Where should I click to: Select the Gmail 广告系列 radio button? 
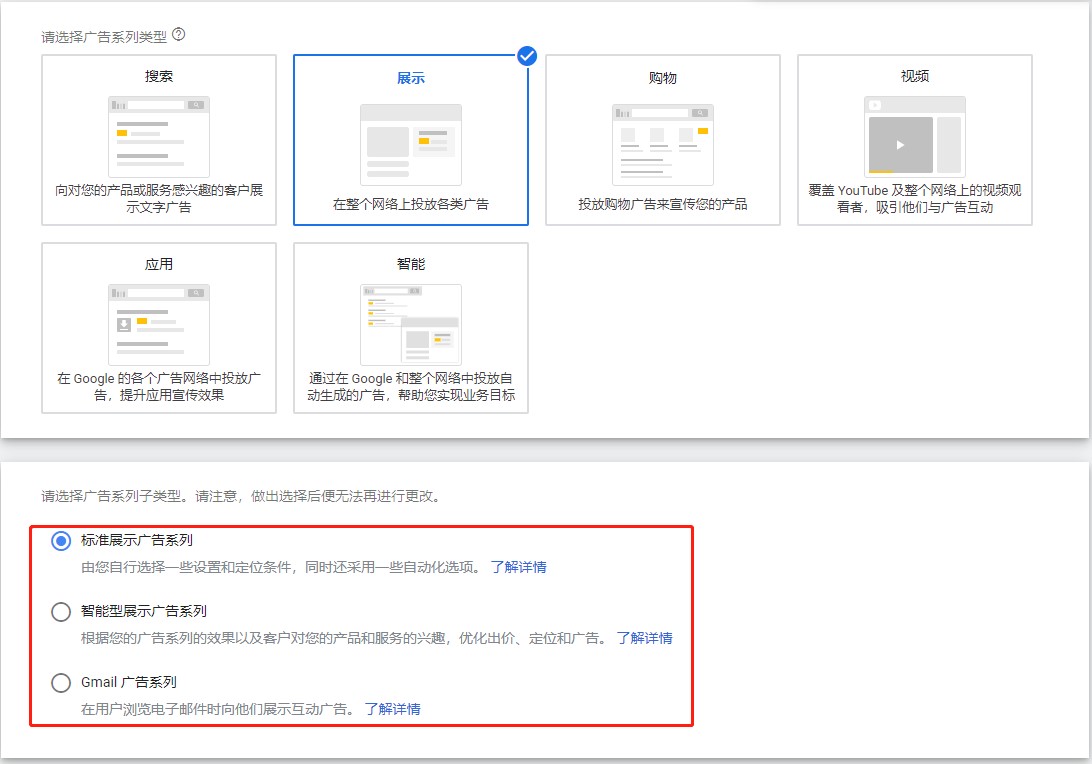(x=60, y=683)
